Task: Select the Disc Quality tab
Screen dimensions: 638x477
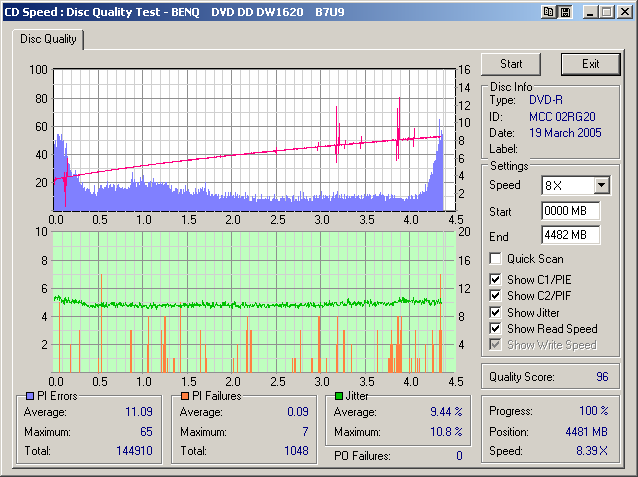Action: click(x=48, y=39)
